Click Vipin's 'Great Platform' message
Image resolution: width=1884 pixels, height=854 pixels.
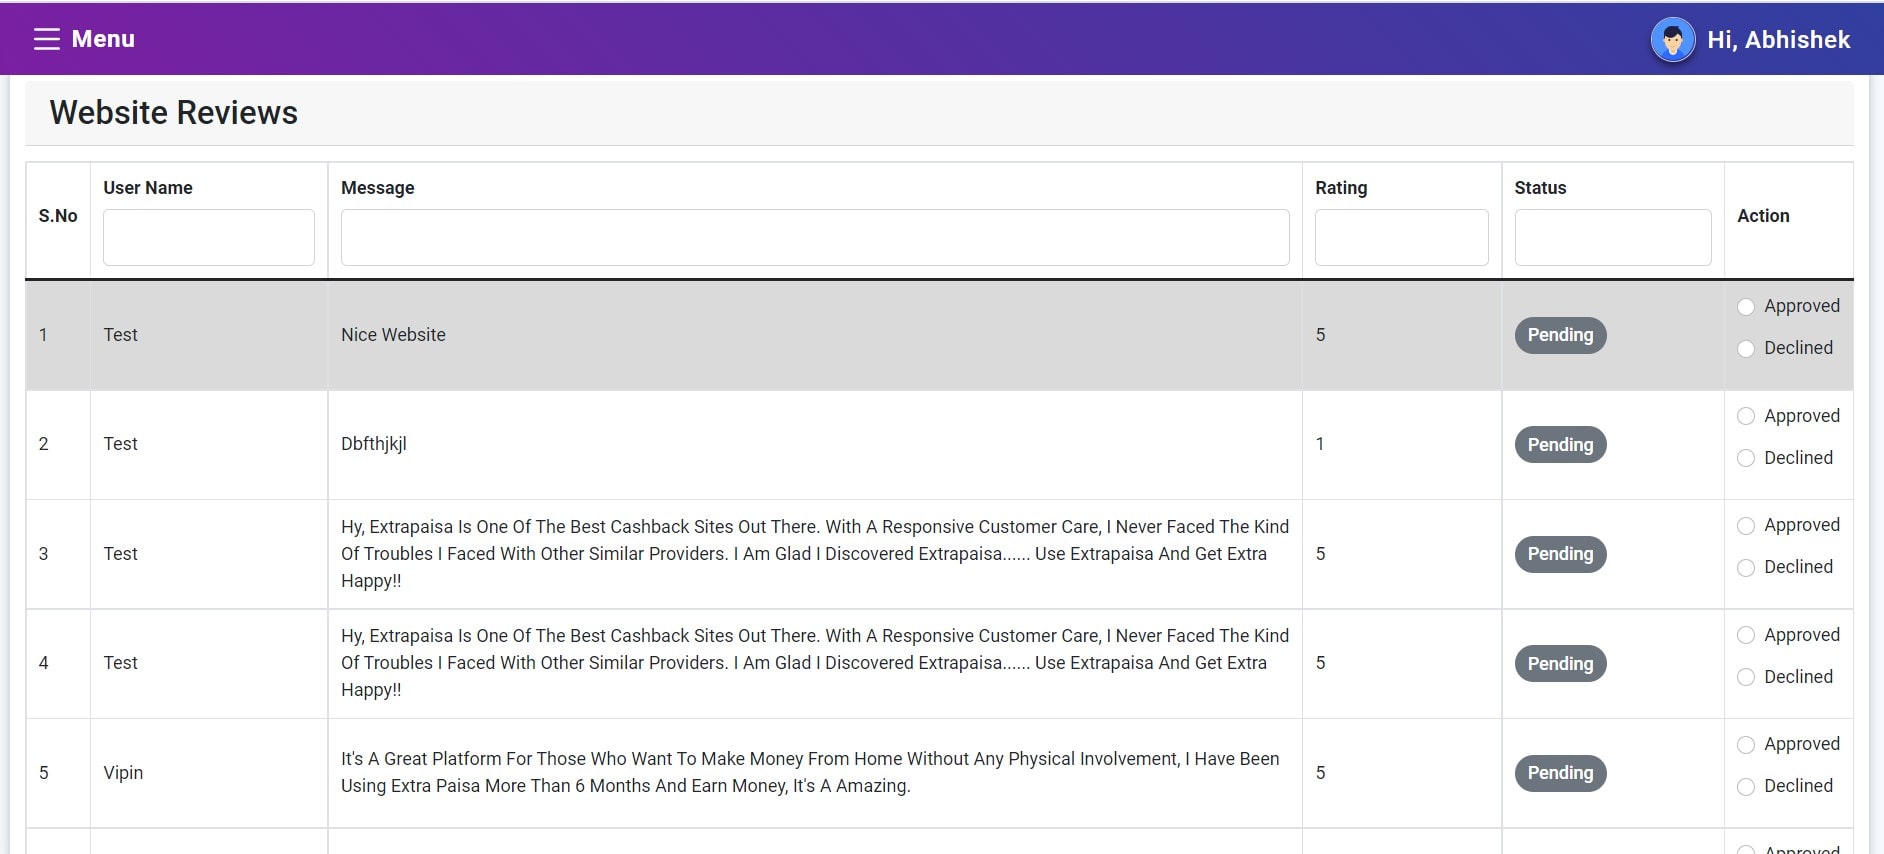coord(810,772)
